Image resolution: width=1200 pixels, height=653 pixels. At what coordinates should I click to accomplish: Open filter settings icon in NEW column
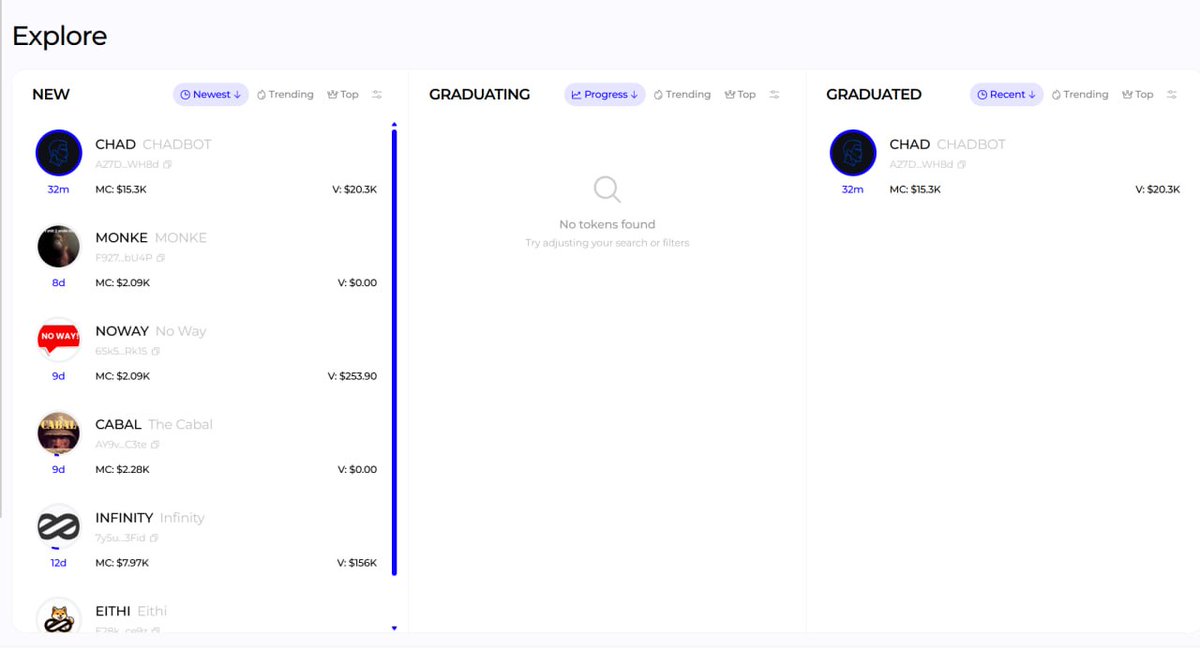(377, 95)
